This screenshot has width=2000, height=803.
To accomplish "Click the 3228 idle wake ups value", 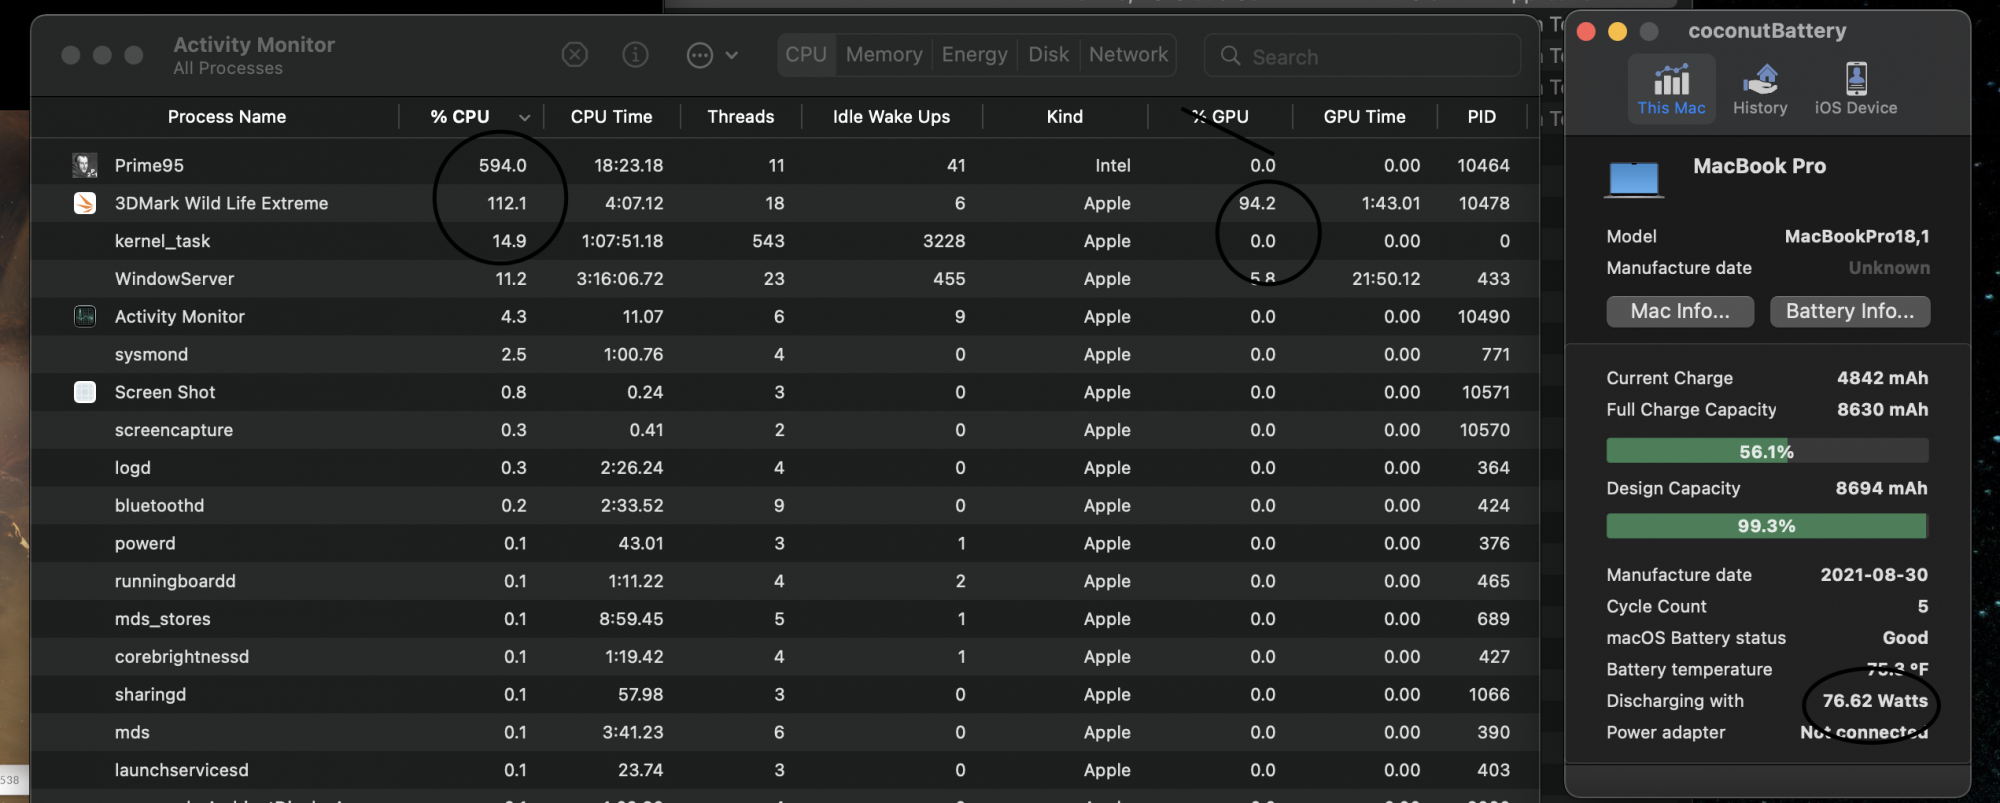I will click(944, 241).
